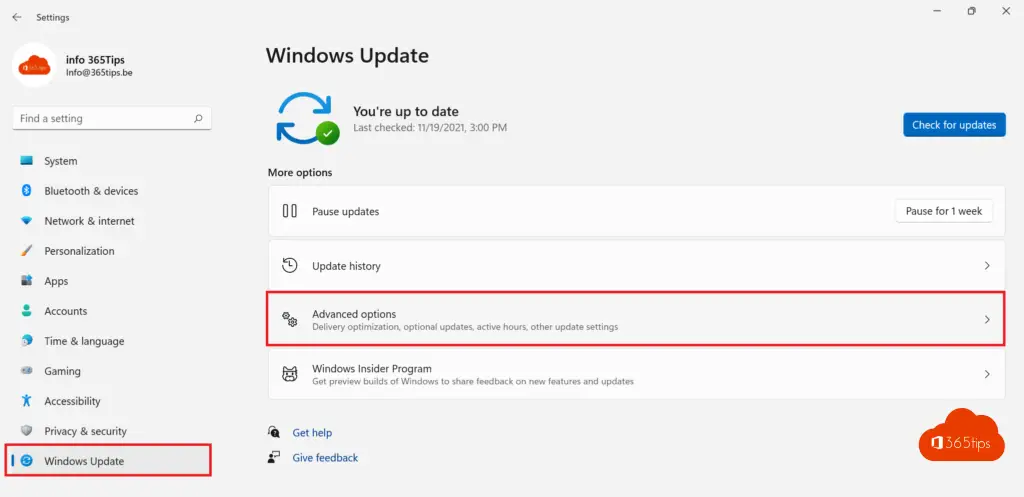Select Time & language in sidebar

84,341
